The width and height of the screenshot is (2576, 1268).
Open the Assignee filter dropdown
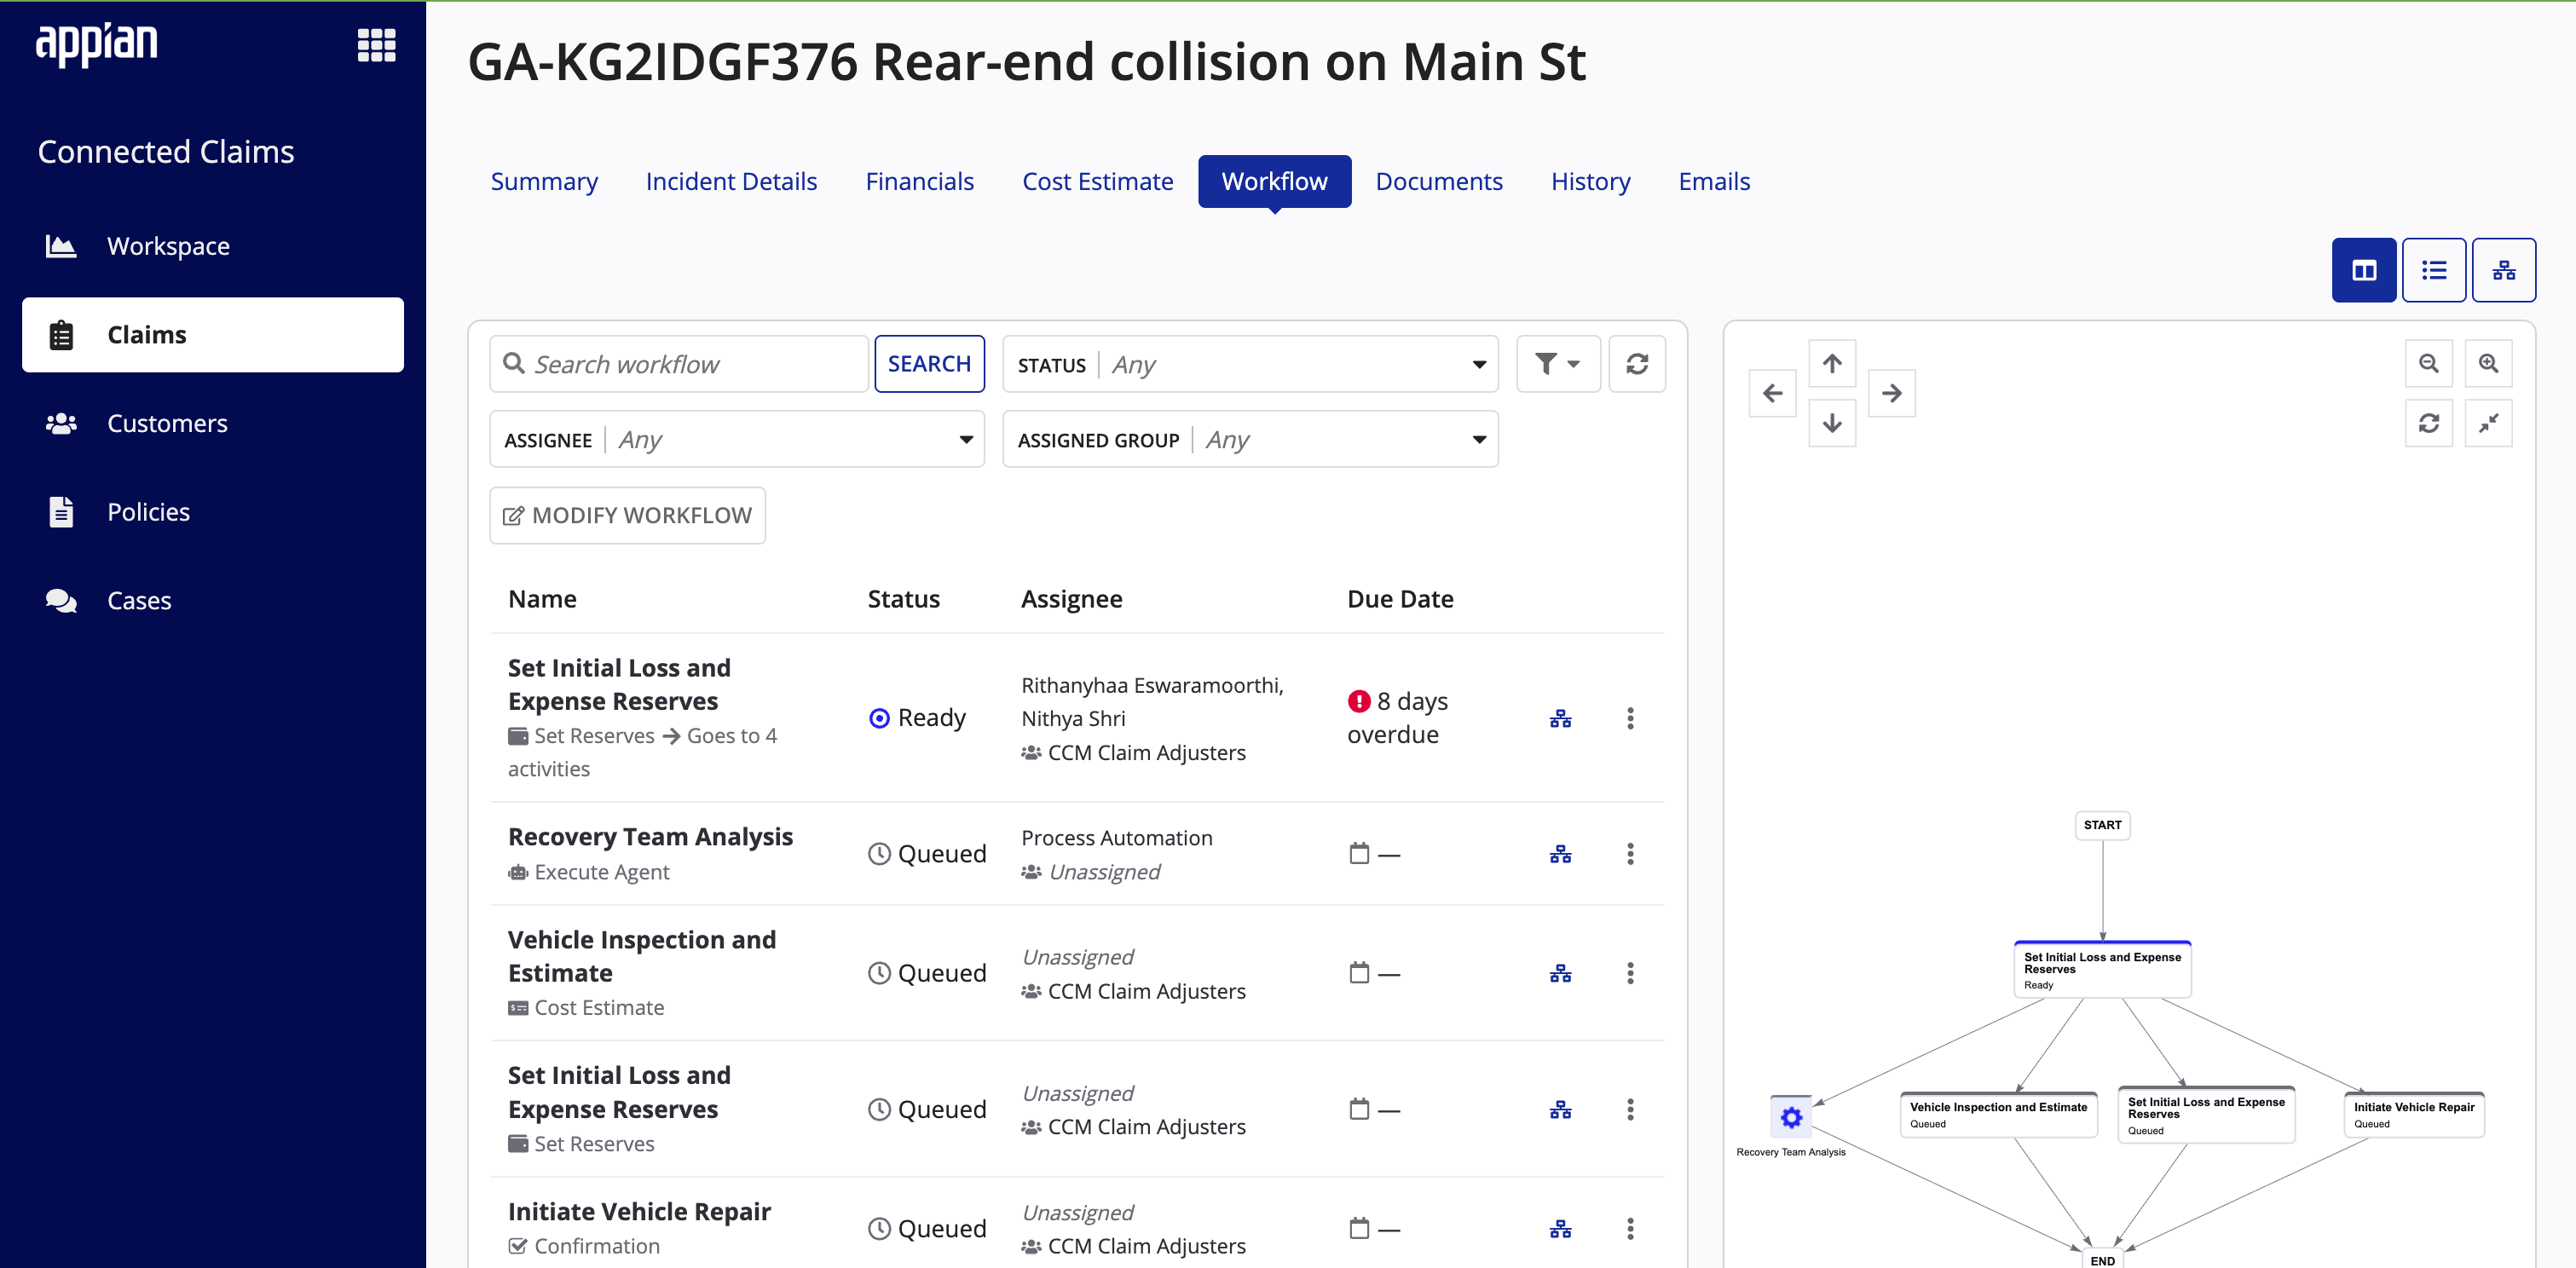point(737,440)
